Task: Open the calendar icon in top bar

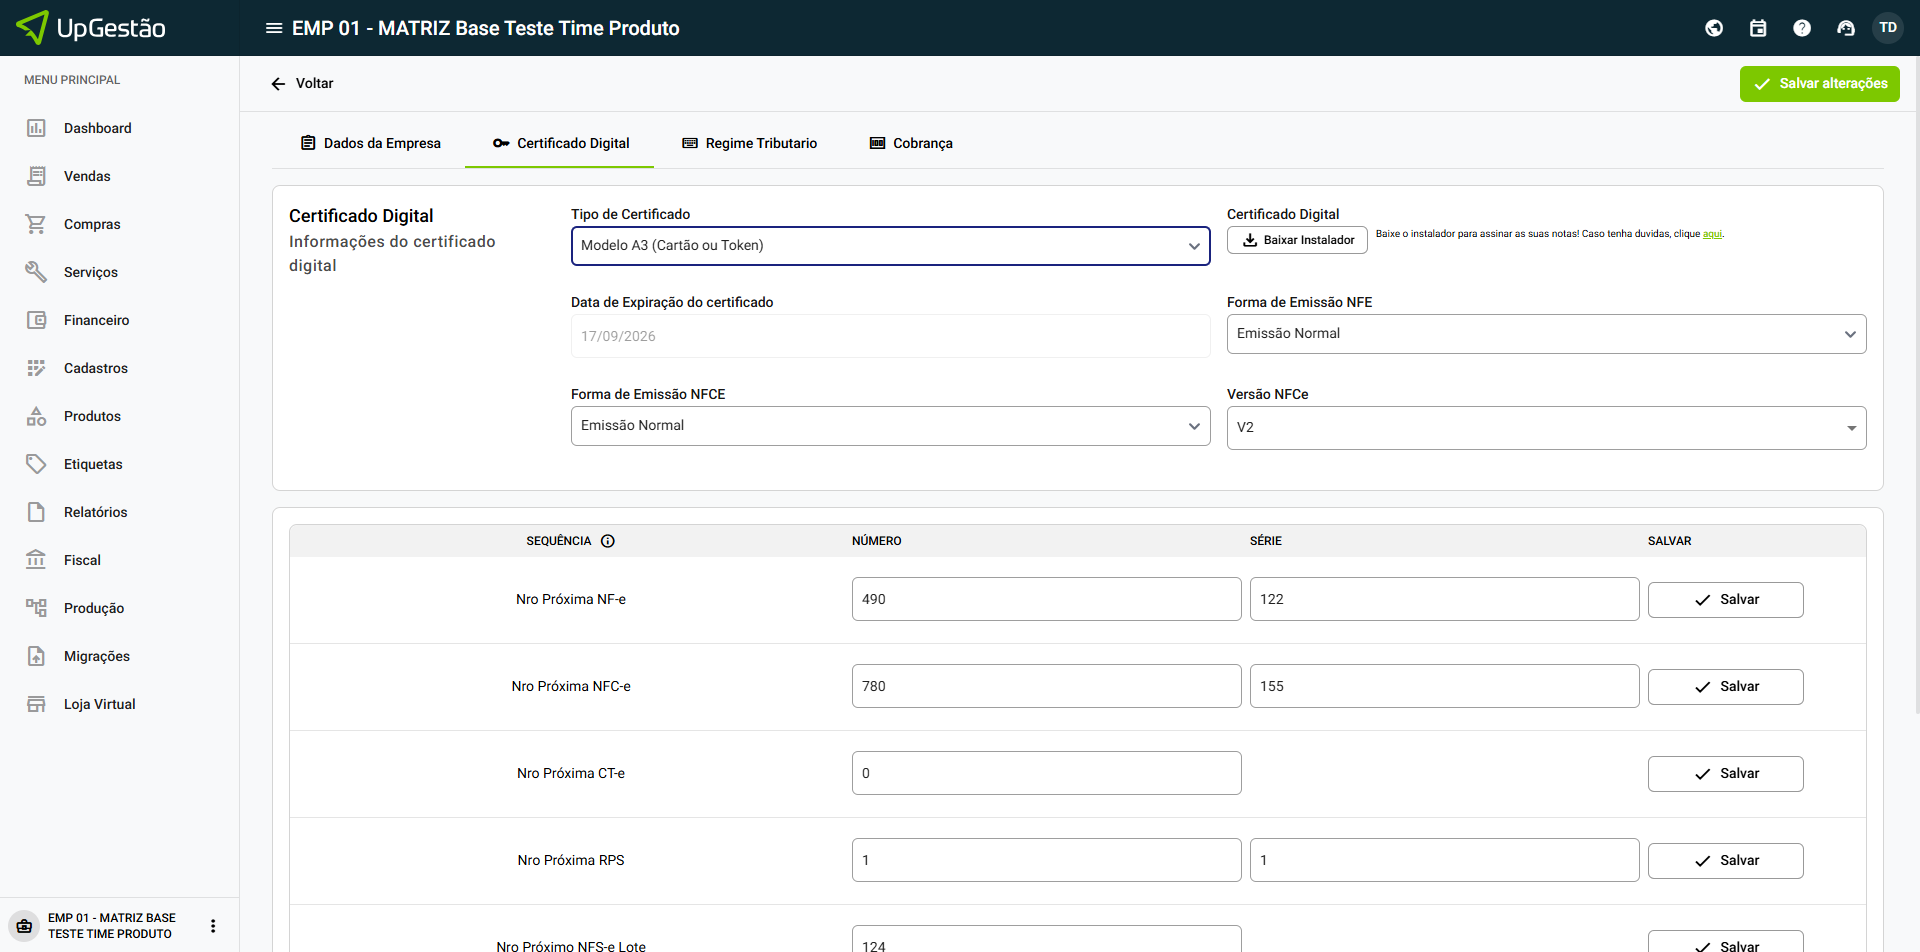Action: tap(1758, 28)
